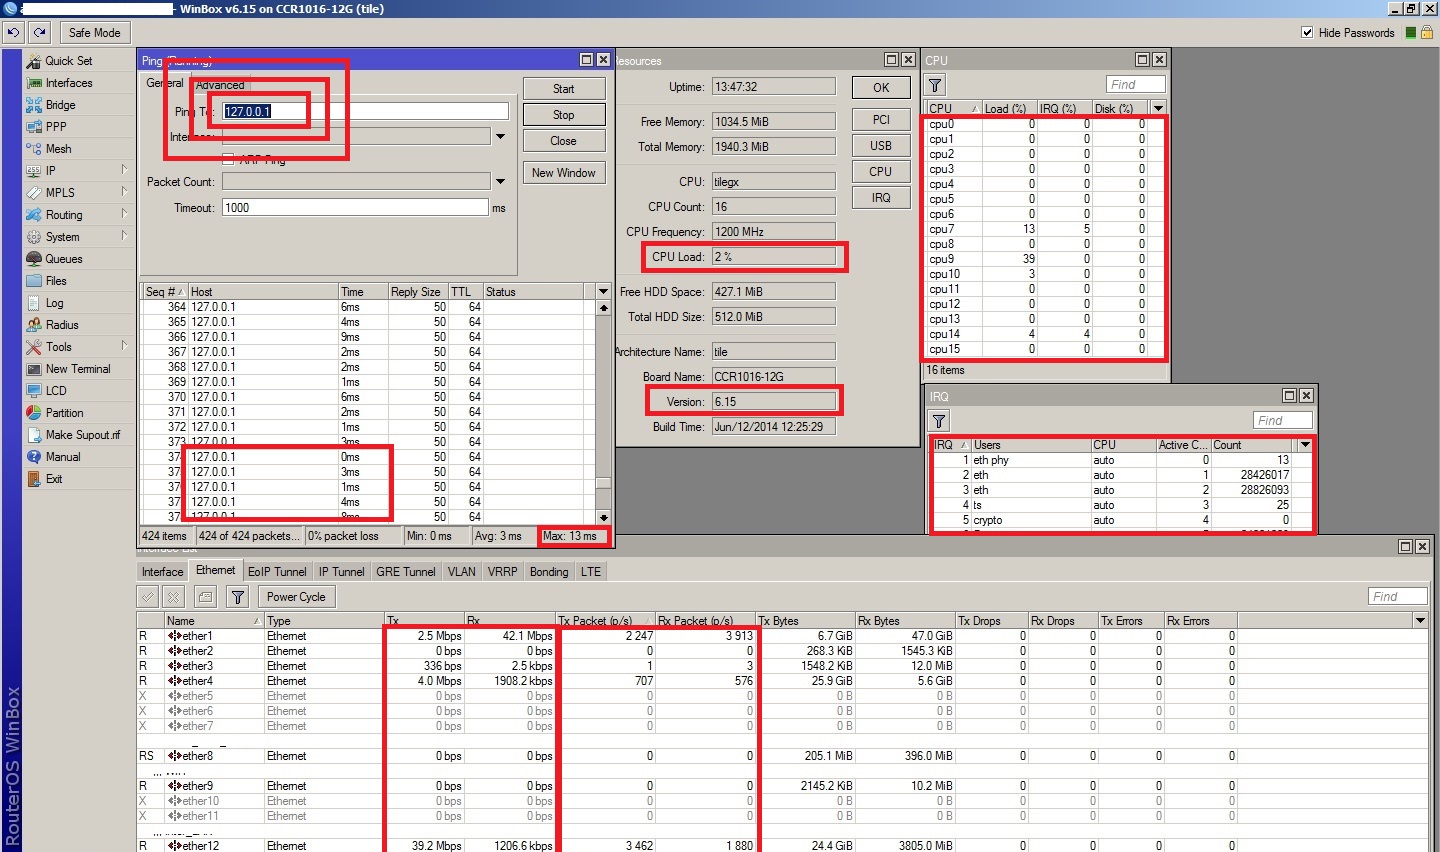The image size is (1440, 852).
Task: Click the Redo arrow in the toolbar
Action: click(x=39, y=33)
